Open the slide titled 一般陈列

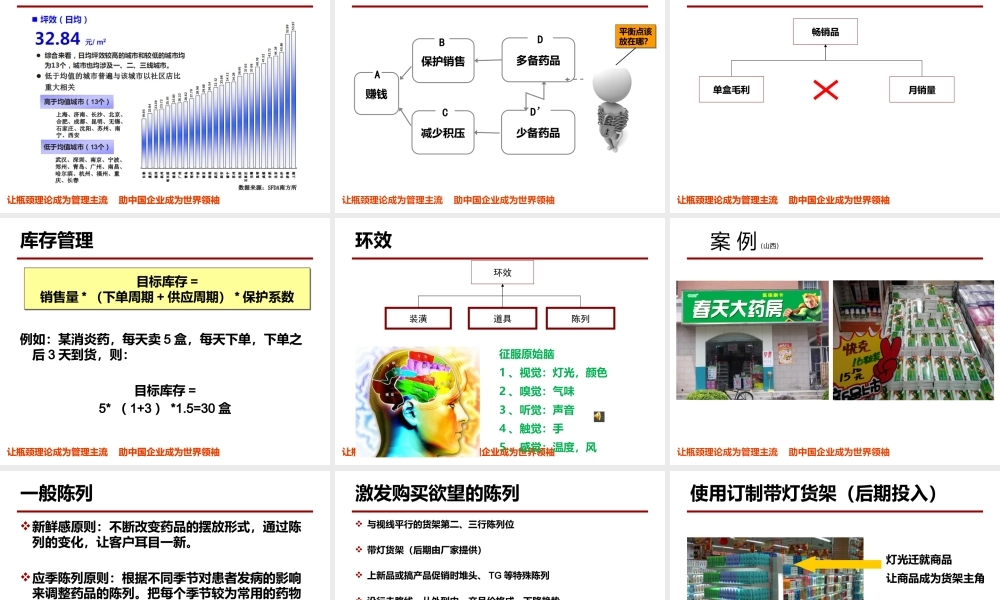tap(165, 536)
